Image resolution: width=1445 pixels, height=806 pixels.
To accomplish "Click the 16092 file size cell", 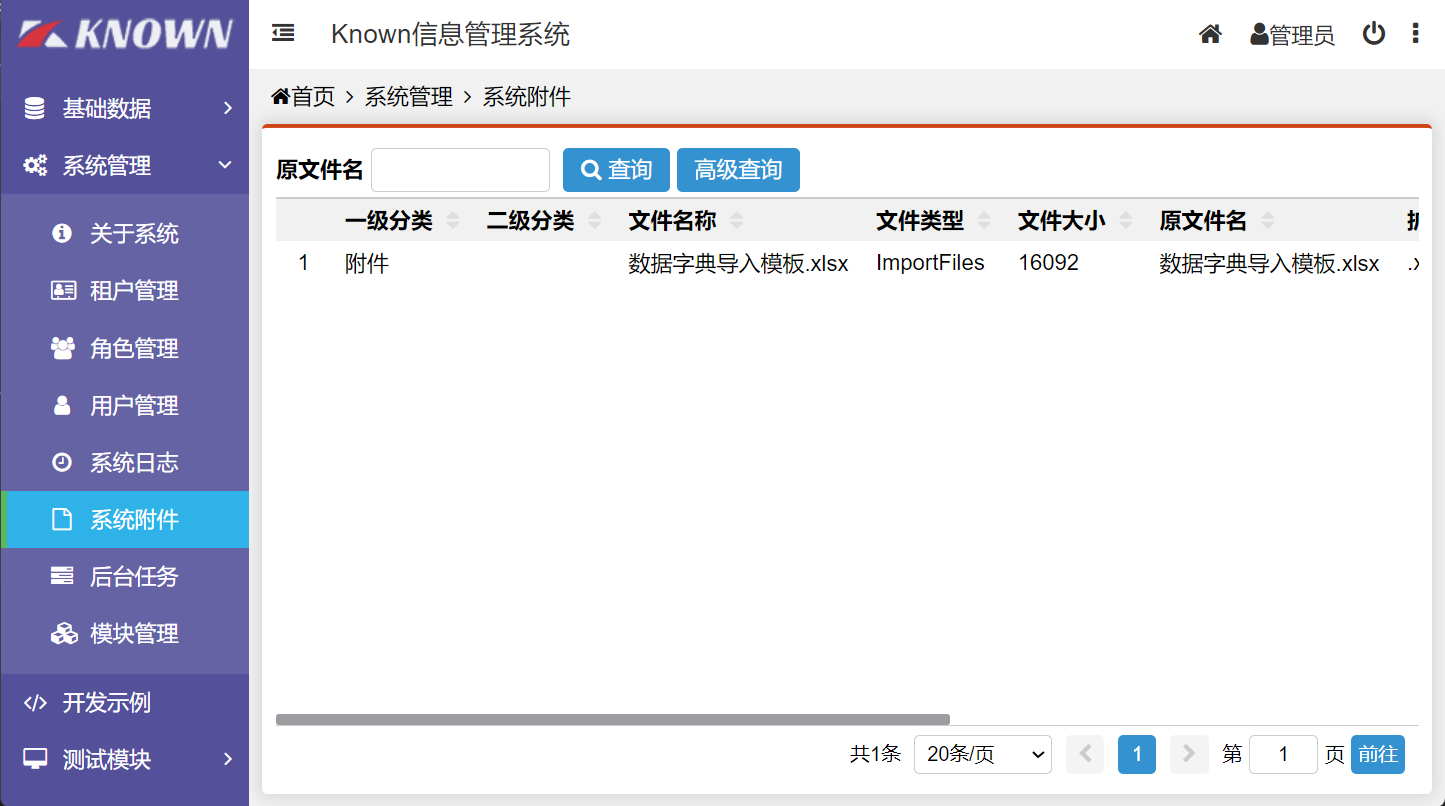I will click(x=1049, y=263).
